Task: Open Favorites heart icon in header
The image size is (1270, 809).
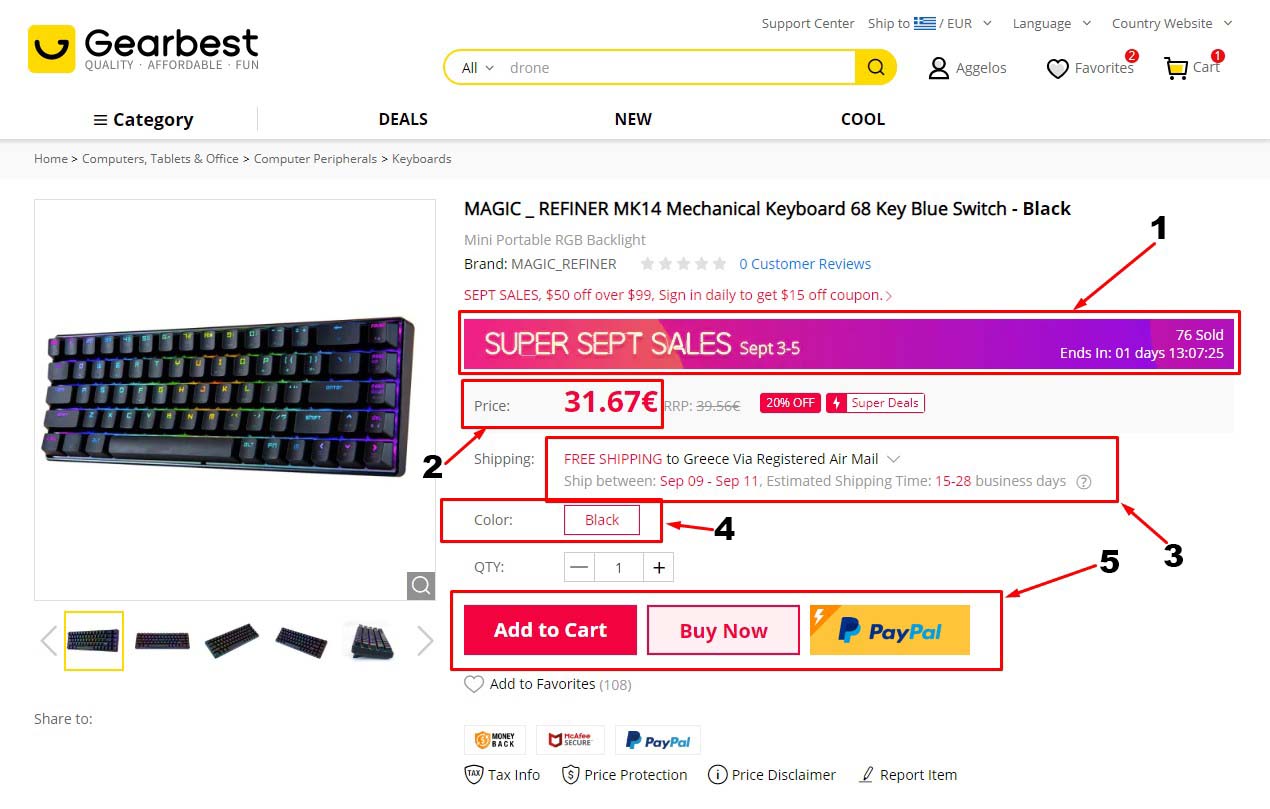Action: tap(1058, 69)
